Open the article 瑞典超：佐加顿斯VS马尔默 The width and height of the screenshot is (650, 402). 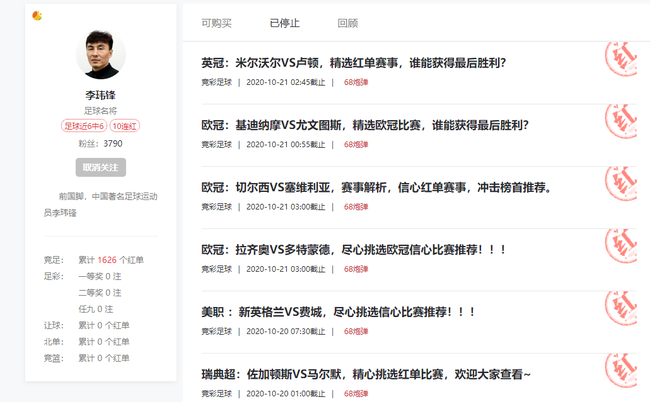coord(366,375)
